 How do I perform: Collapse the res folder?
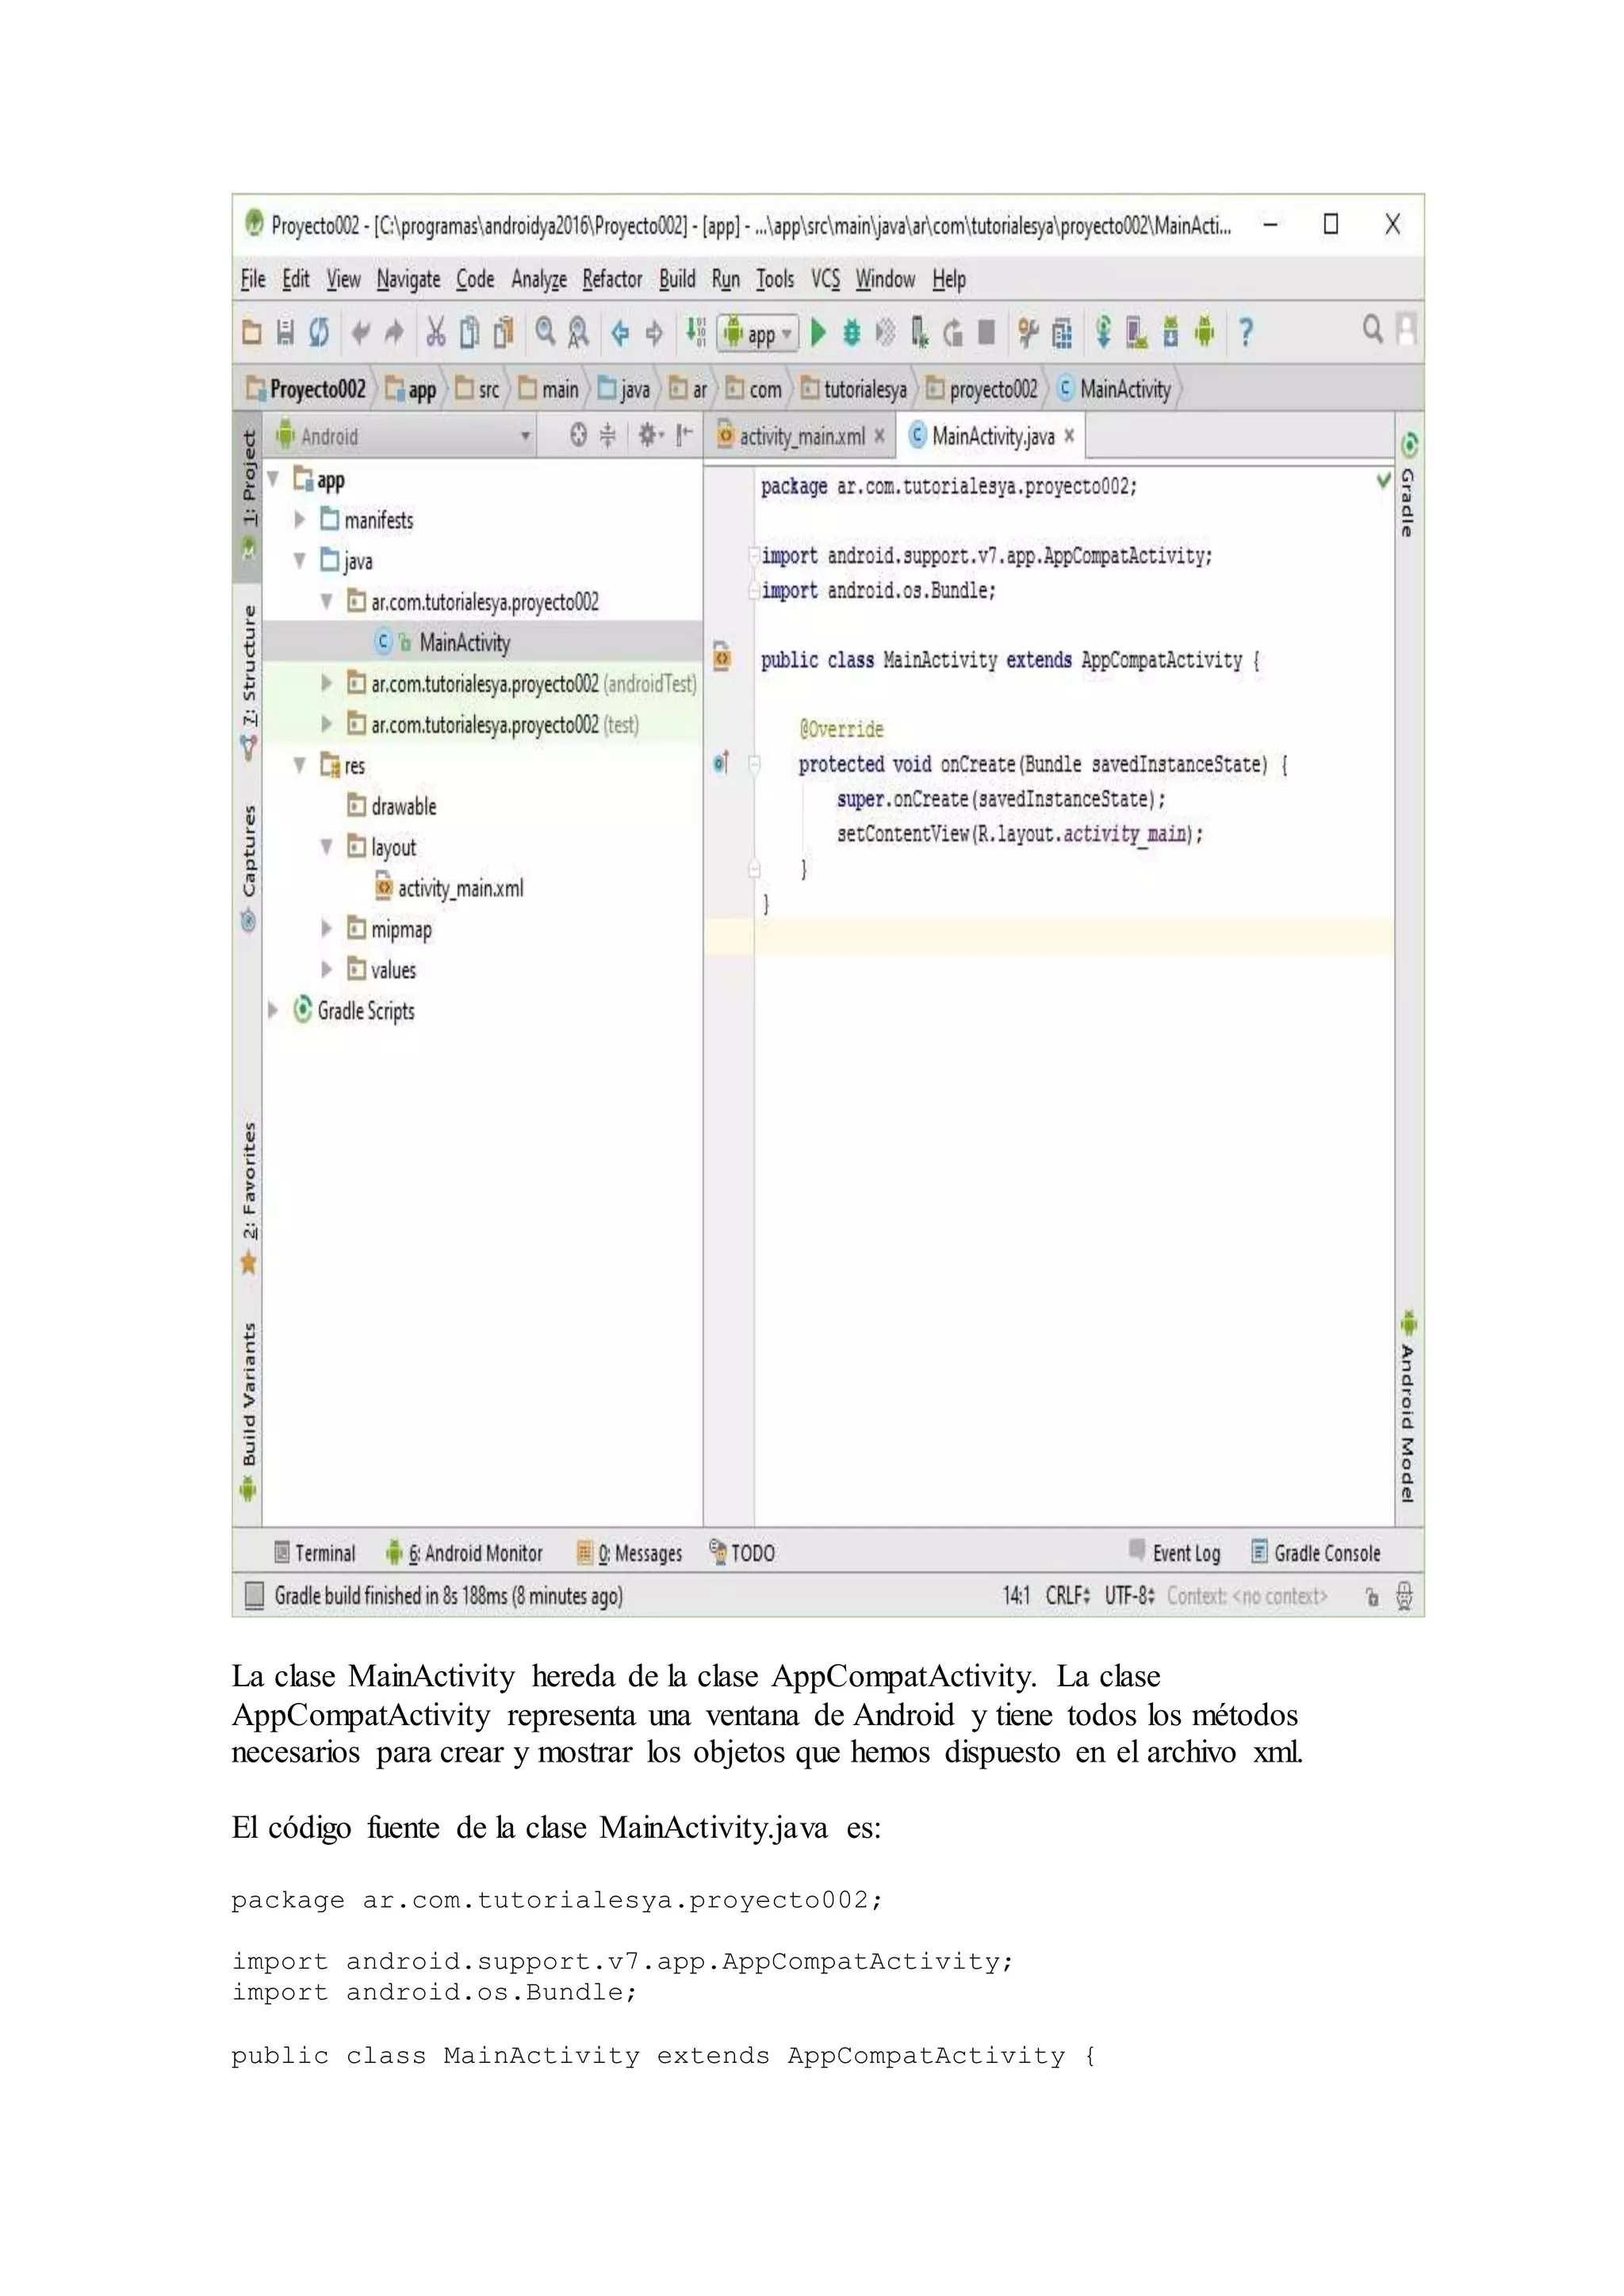[x=299, y=765]
